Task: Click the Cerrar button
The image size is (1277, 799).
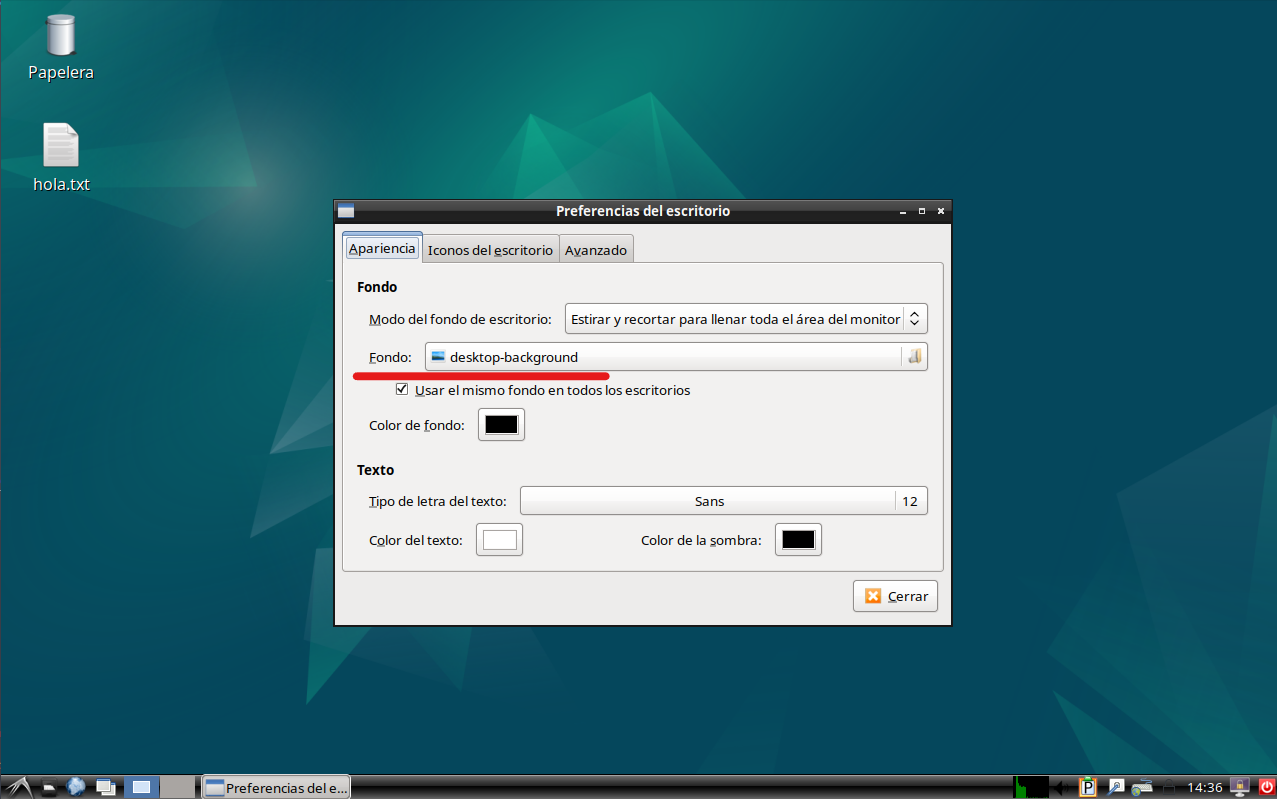Action: point(895,596)
